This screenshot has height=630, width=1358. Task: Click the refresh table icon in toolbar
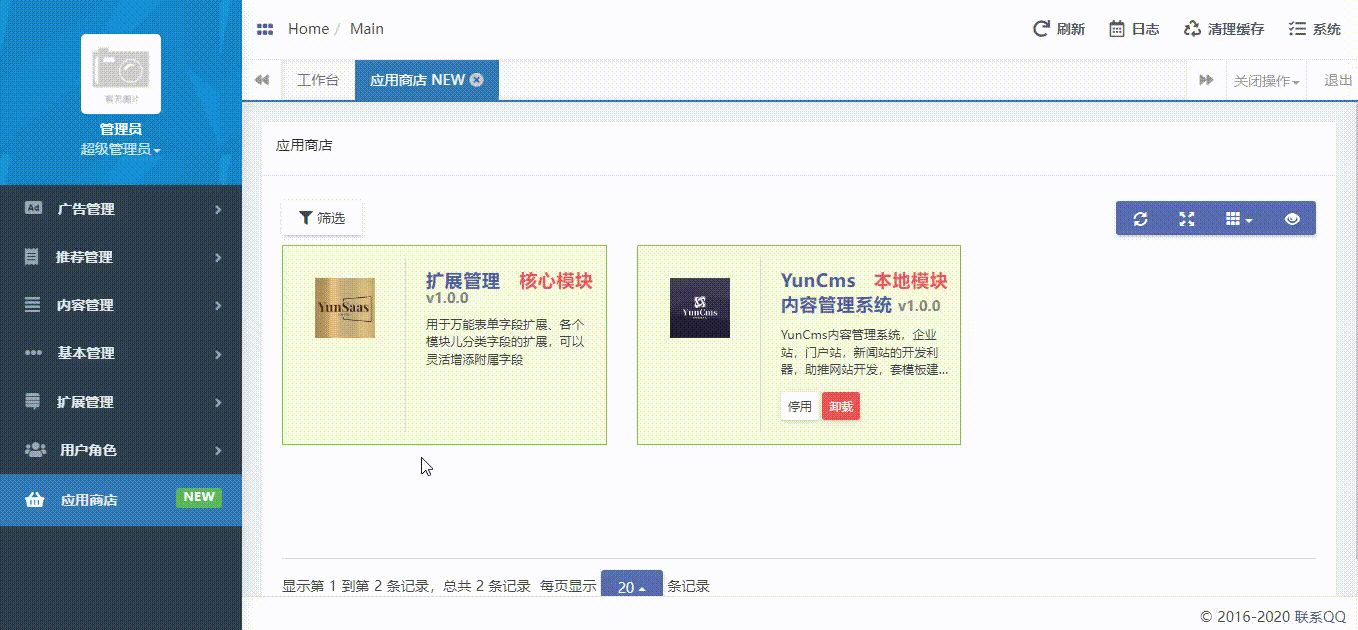point(1140,219)
